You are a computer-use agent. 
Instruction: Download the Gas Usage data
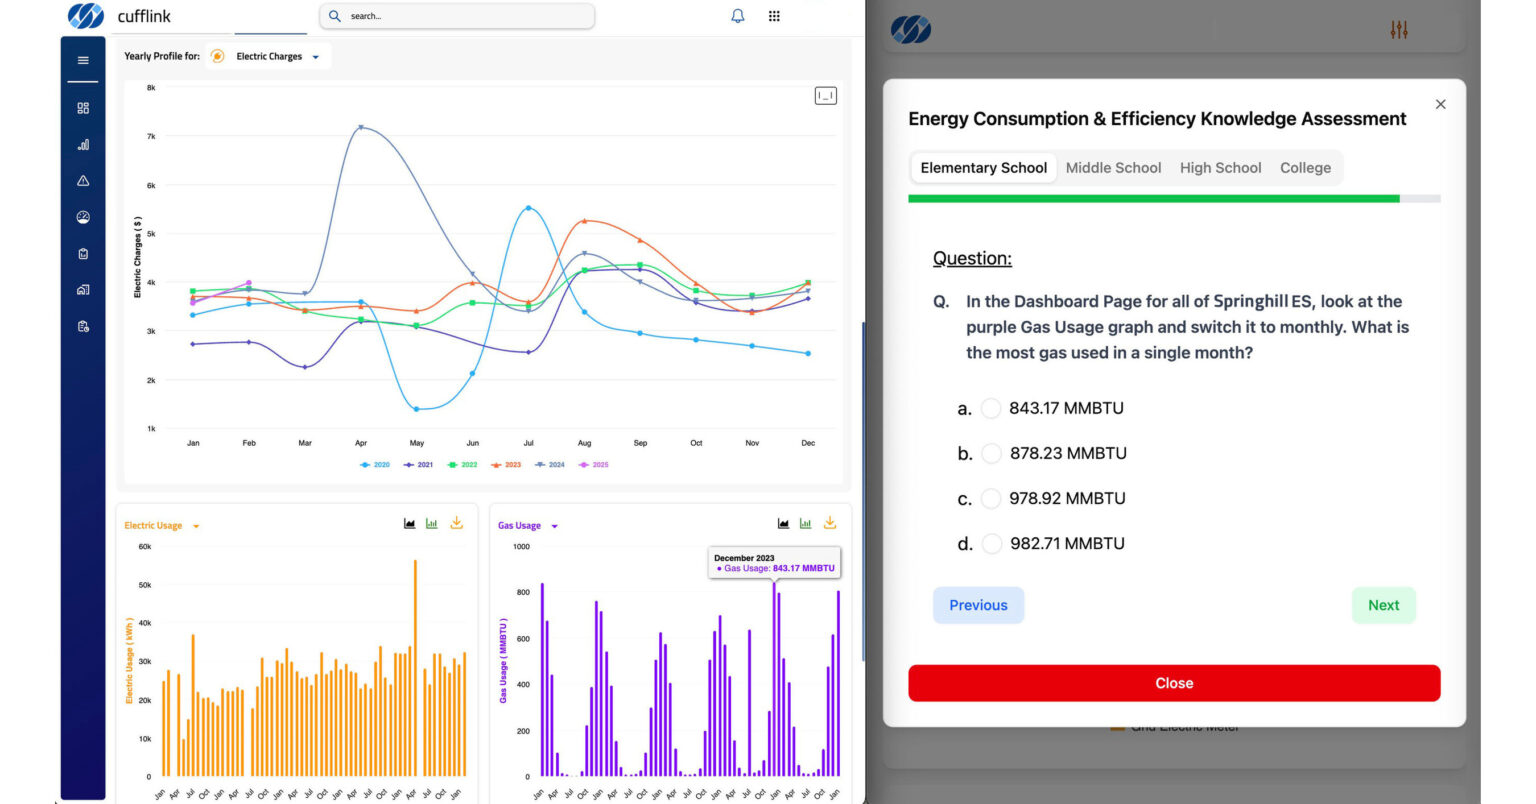[x=830, y=523]
